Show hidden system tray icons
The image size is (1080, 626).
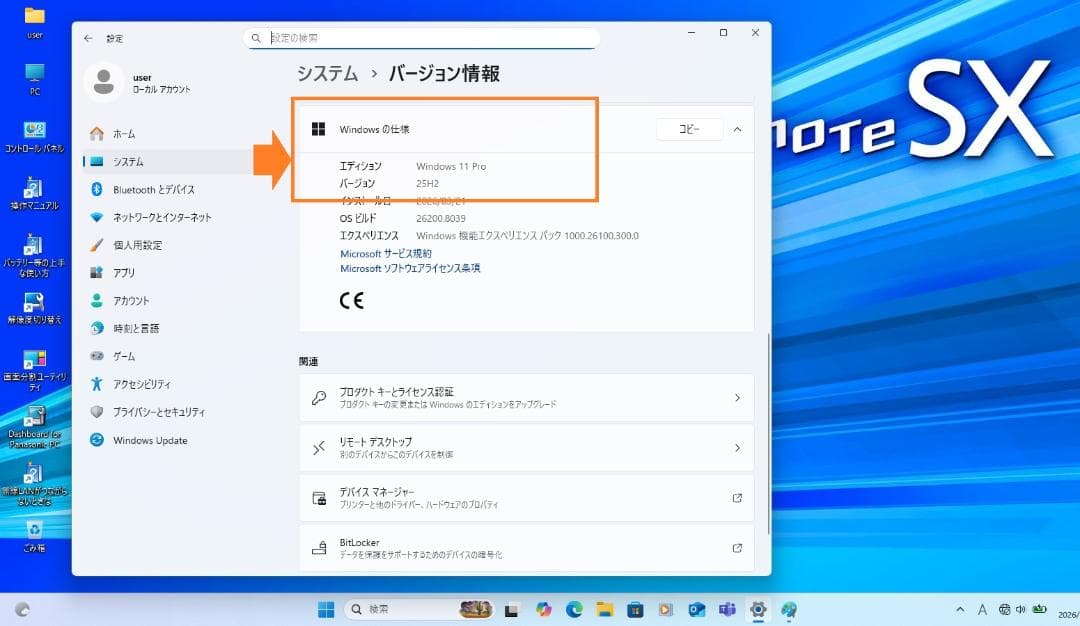(960, 609)
